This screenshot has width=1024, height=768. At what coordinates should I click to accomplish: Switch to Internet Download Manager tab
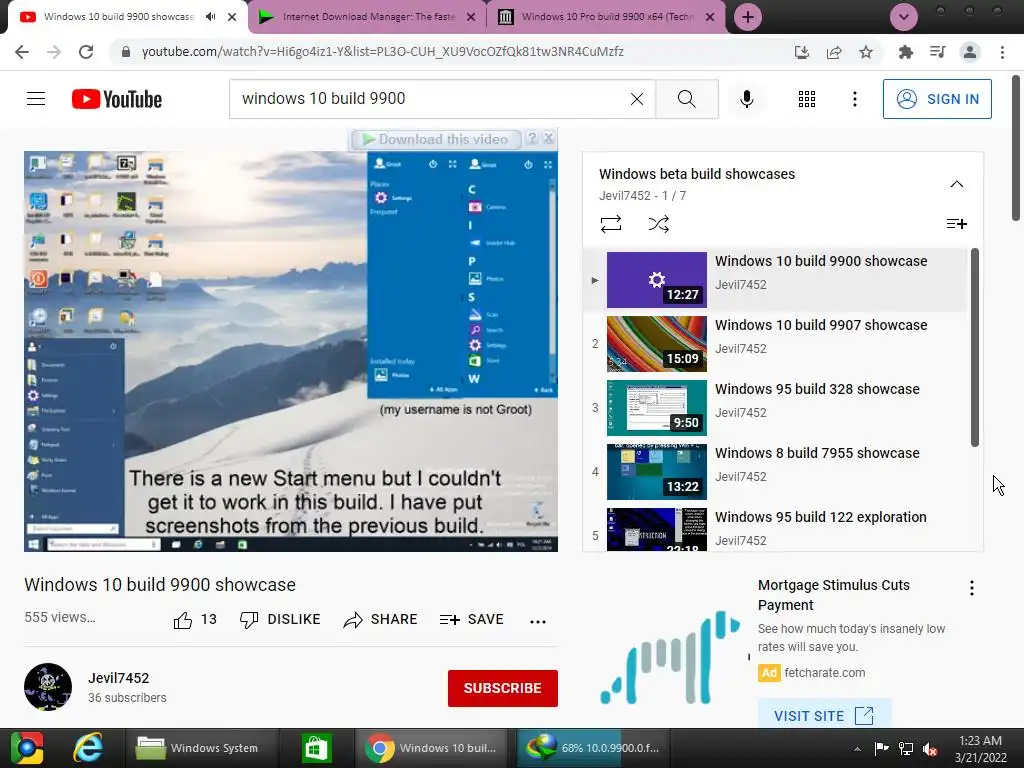[x=367, y=17]
